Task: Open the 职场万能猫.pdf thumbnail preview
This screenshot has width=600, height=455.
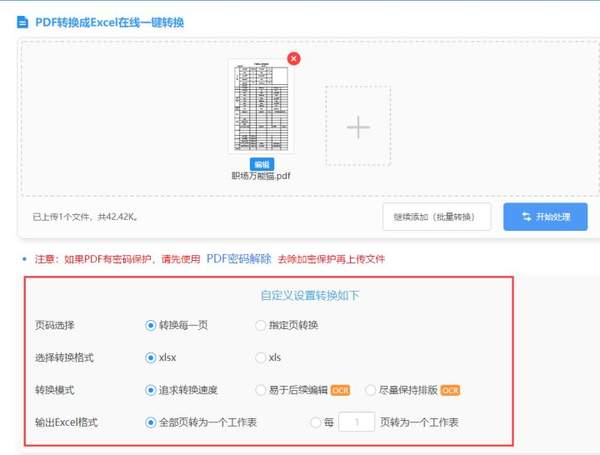Action: click(x=260, y=108)
